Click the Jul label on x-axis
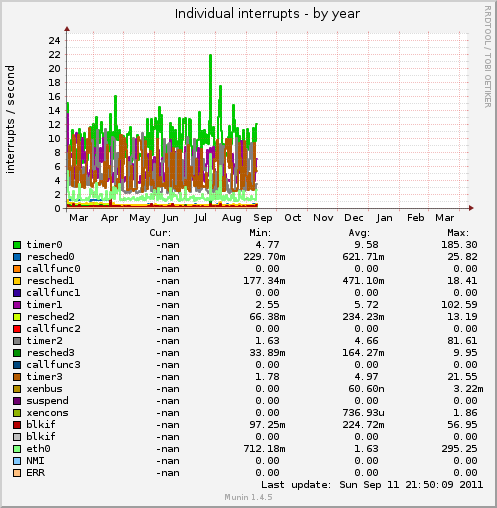497x508 pixels. click(201, 218)
